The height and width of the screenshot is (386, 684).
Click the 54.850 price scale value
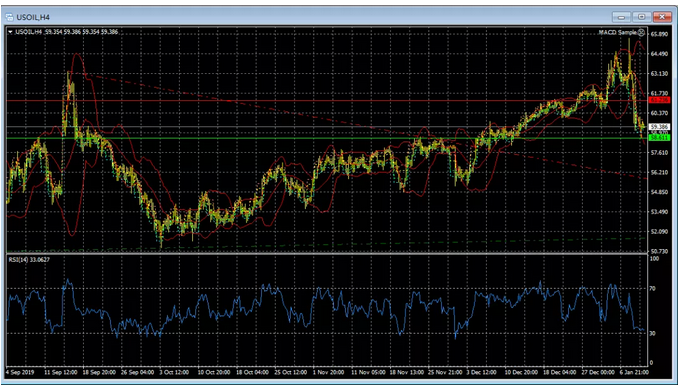pyautogui.click(x=660, y=192)
